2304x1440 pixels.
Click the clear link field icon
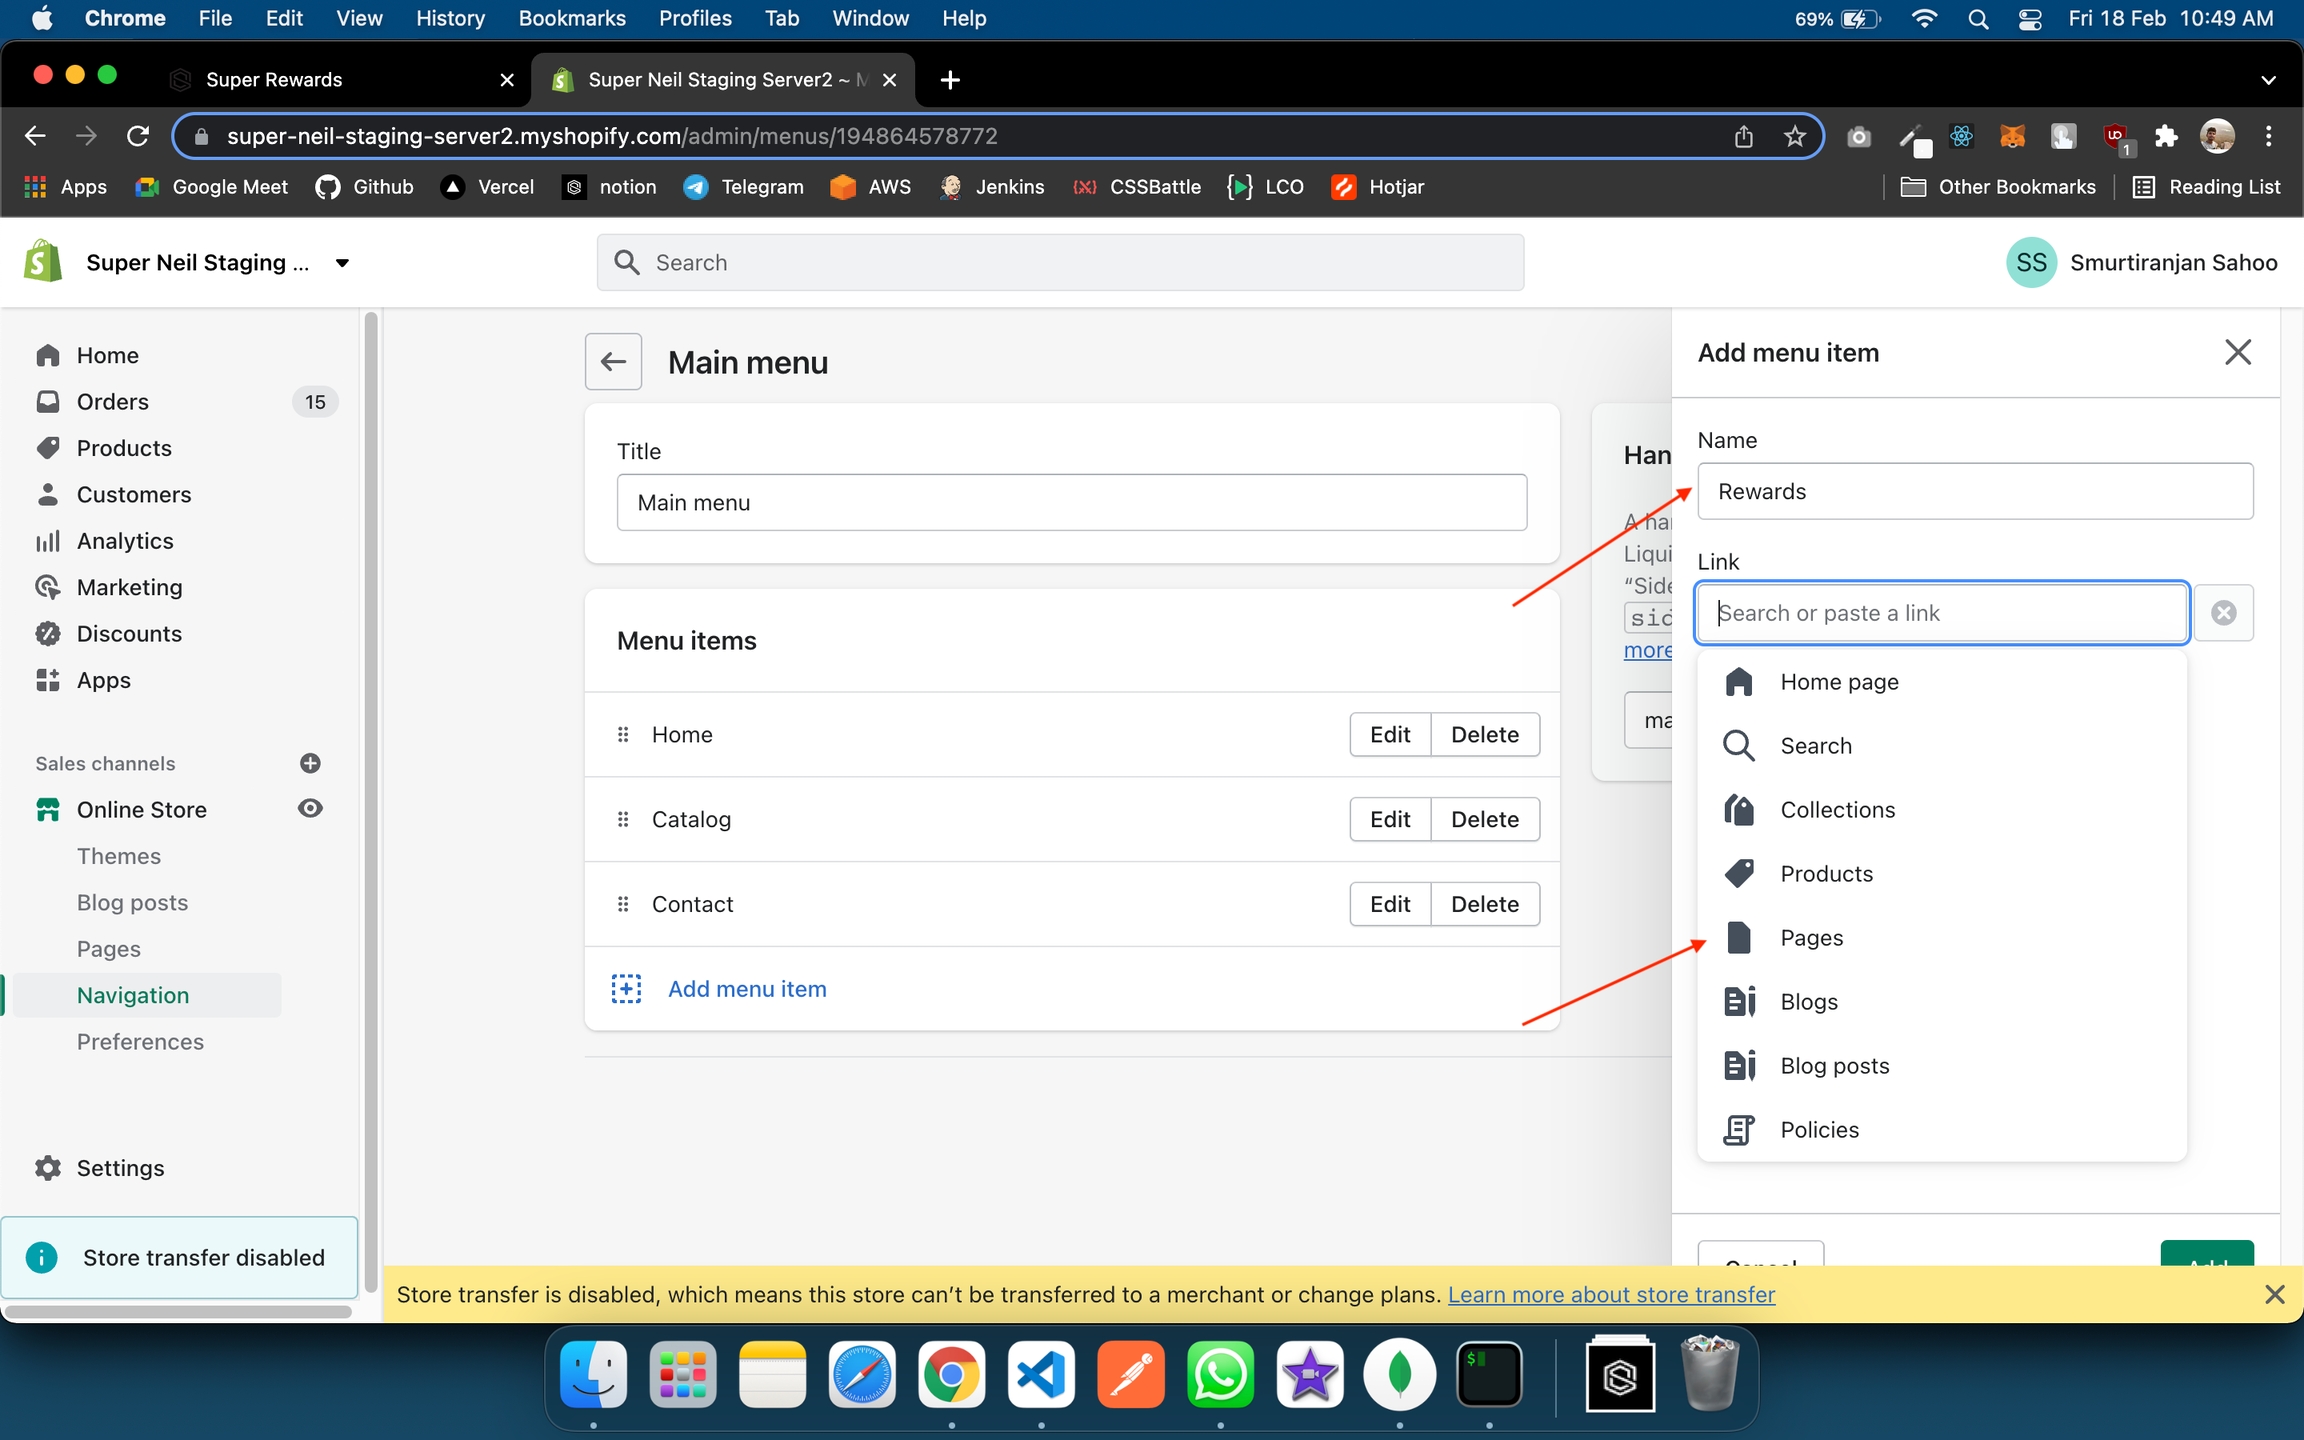[2223, 613]
